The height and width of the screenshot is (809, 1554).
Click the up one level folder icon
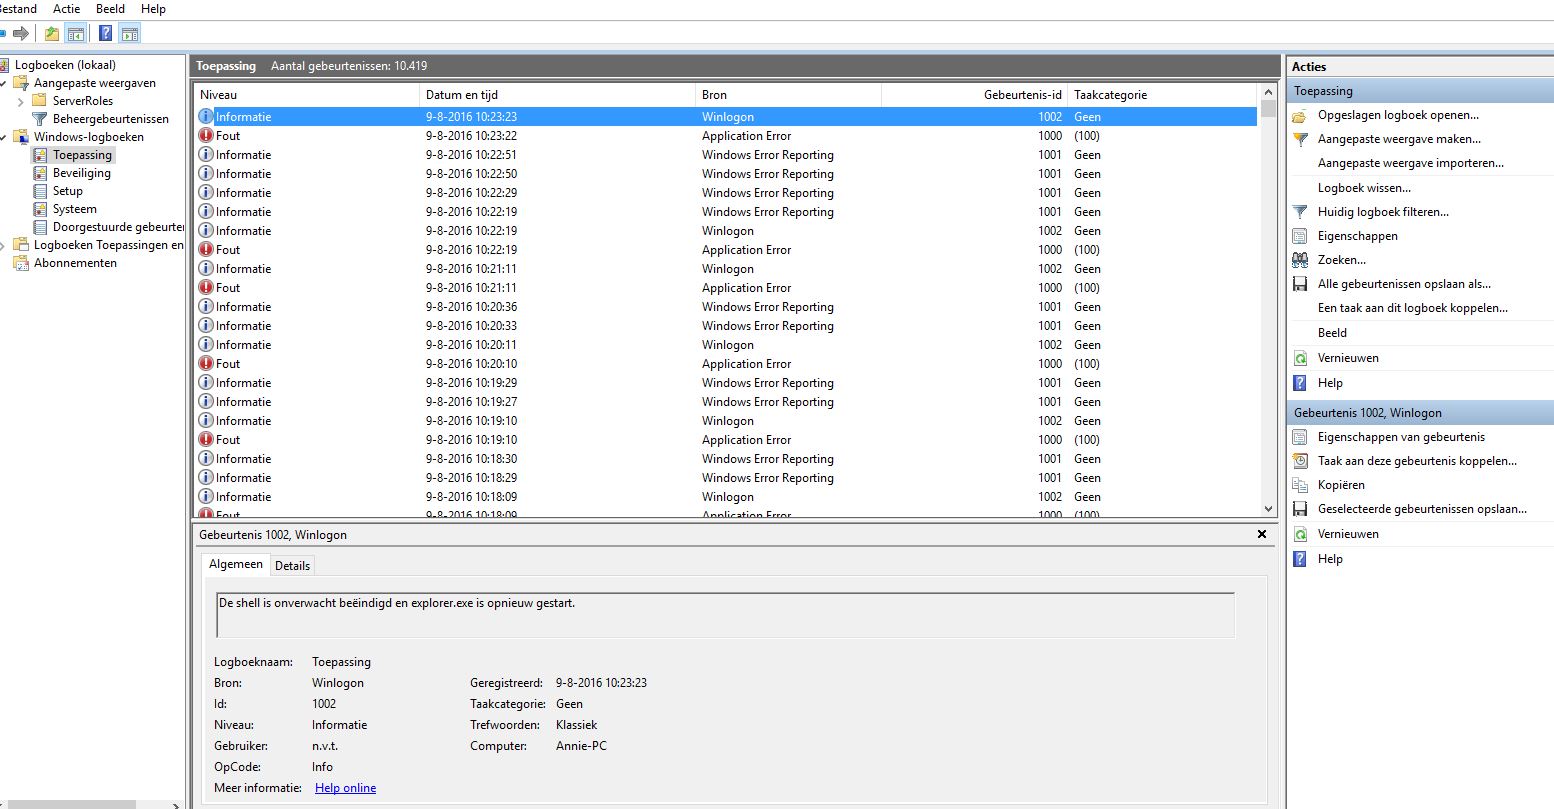point(52,34)
